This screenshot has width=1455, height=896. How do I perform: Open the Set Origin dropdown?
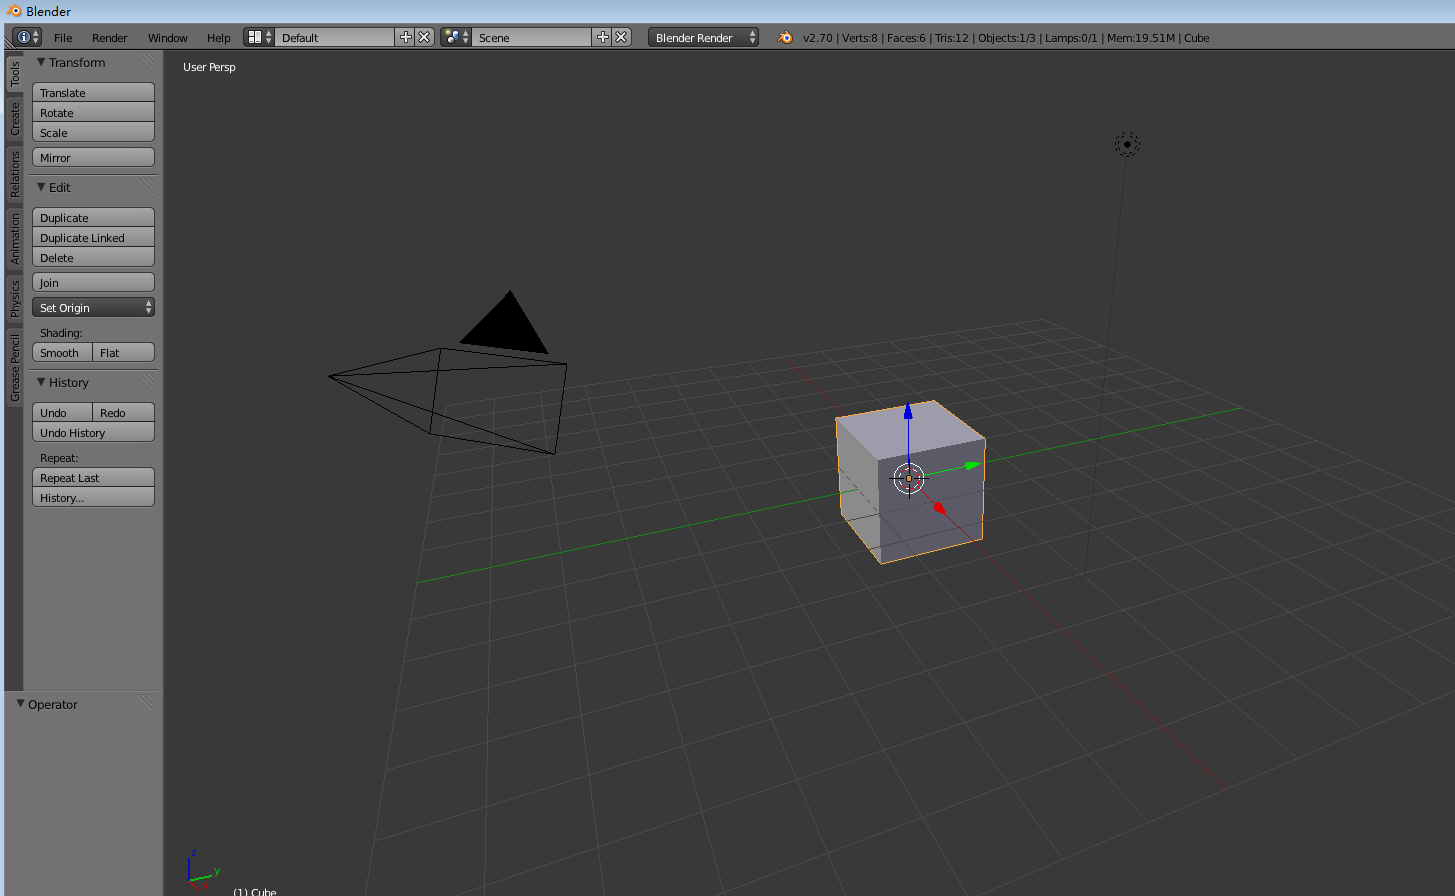[x=93, y=307]
